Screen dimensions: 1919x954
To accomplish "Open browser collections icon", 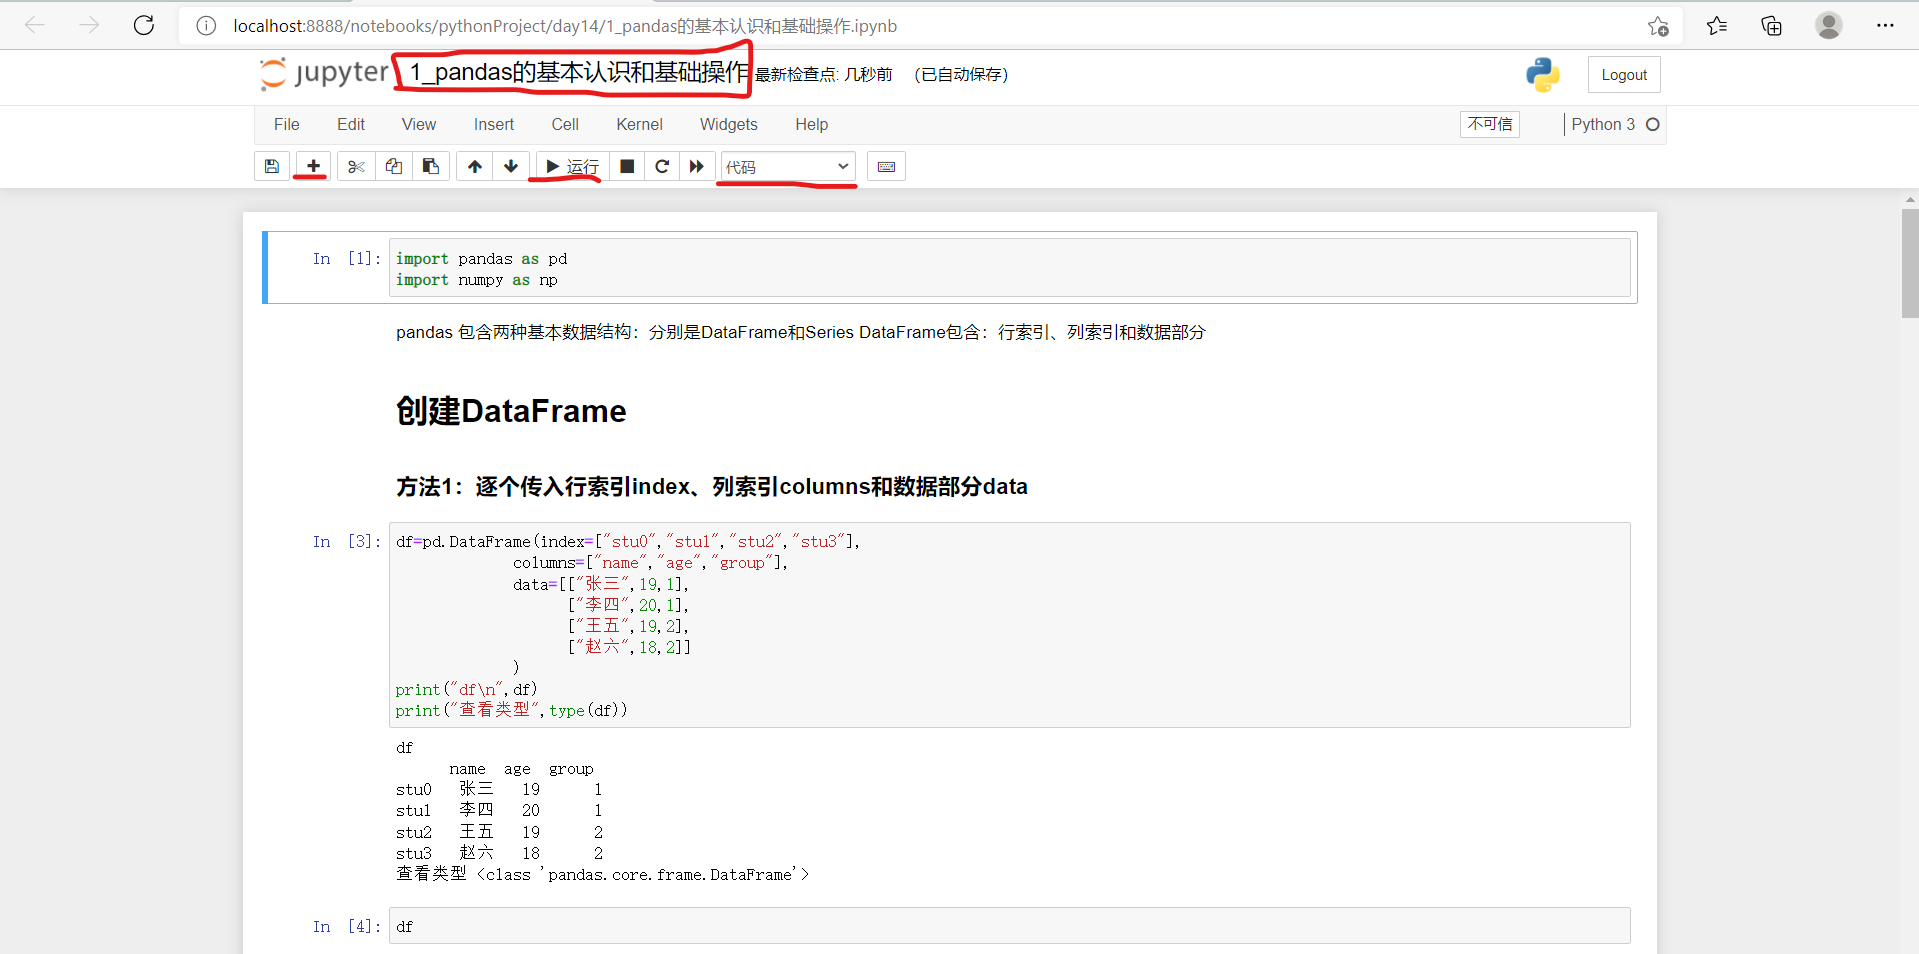I will (x=1771, y=26).
